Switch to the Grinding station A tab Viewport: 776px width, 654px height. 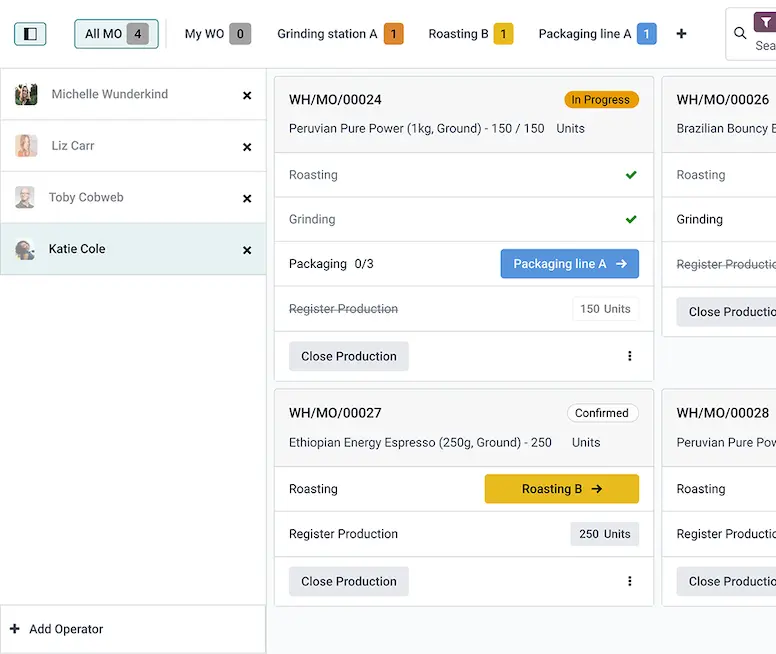pos(339,34)
